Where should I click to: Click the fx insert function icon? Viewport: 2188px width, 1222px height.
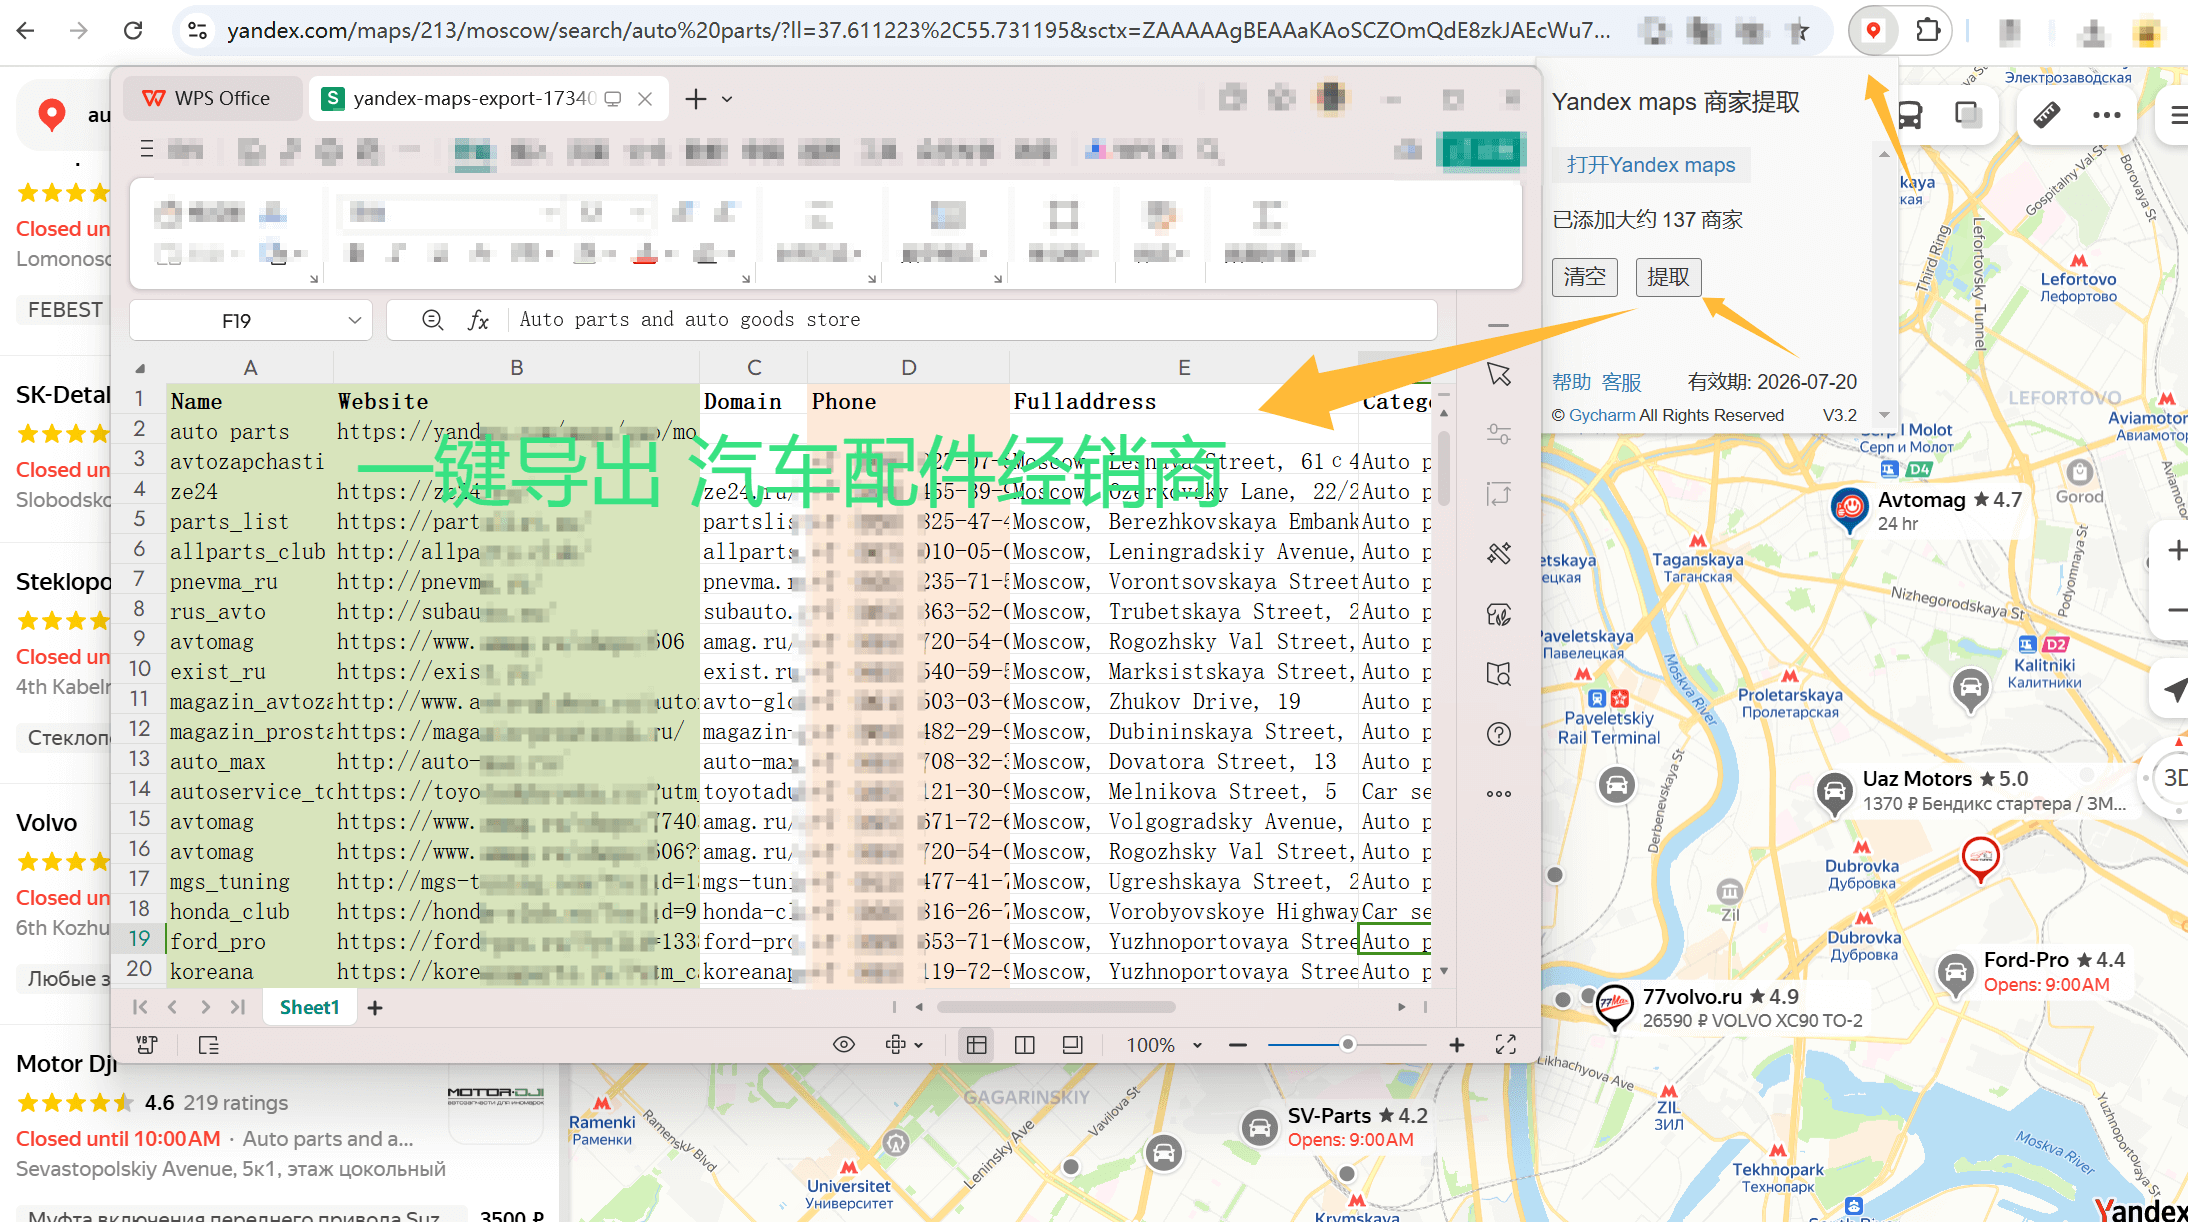coord(478,320)
